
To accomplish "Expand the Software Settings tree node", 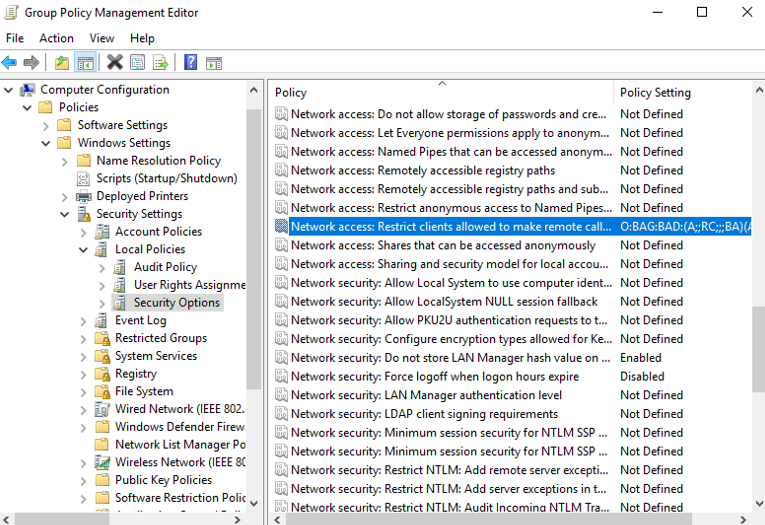I will point(46,125).
